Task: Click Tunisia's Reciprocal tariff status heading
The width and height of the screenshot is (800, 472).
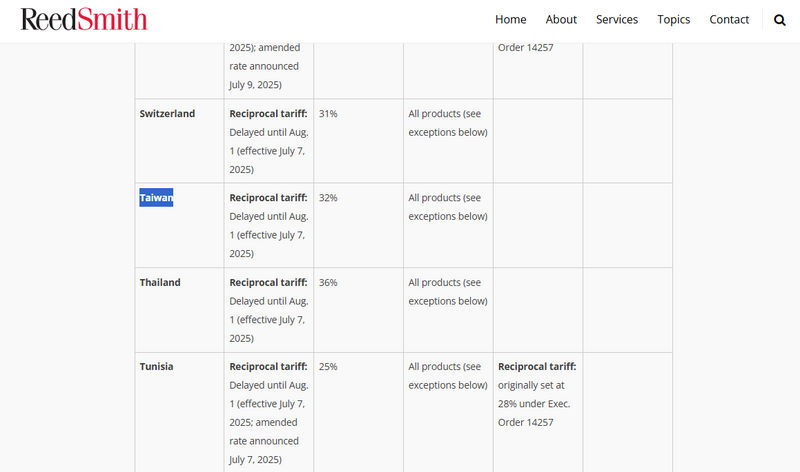Action: [x=268, y=366]
